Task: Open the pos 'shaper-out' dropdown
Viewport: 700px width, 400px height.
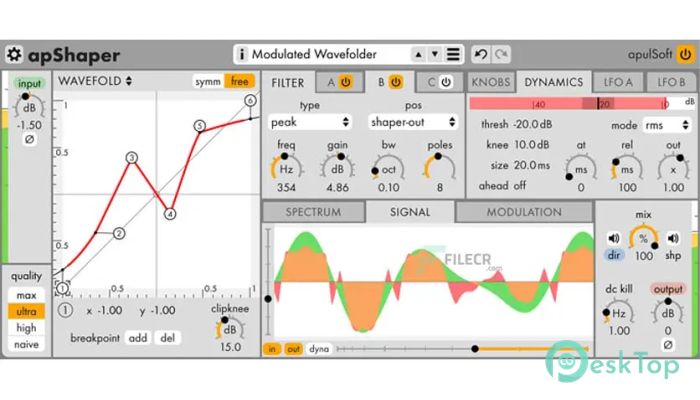Action: pos(413,122)
